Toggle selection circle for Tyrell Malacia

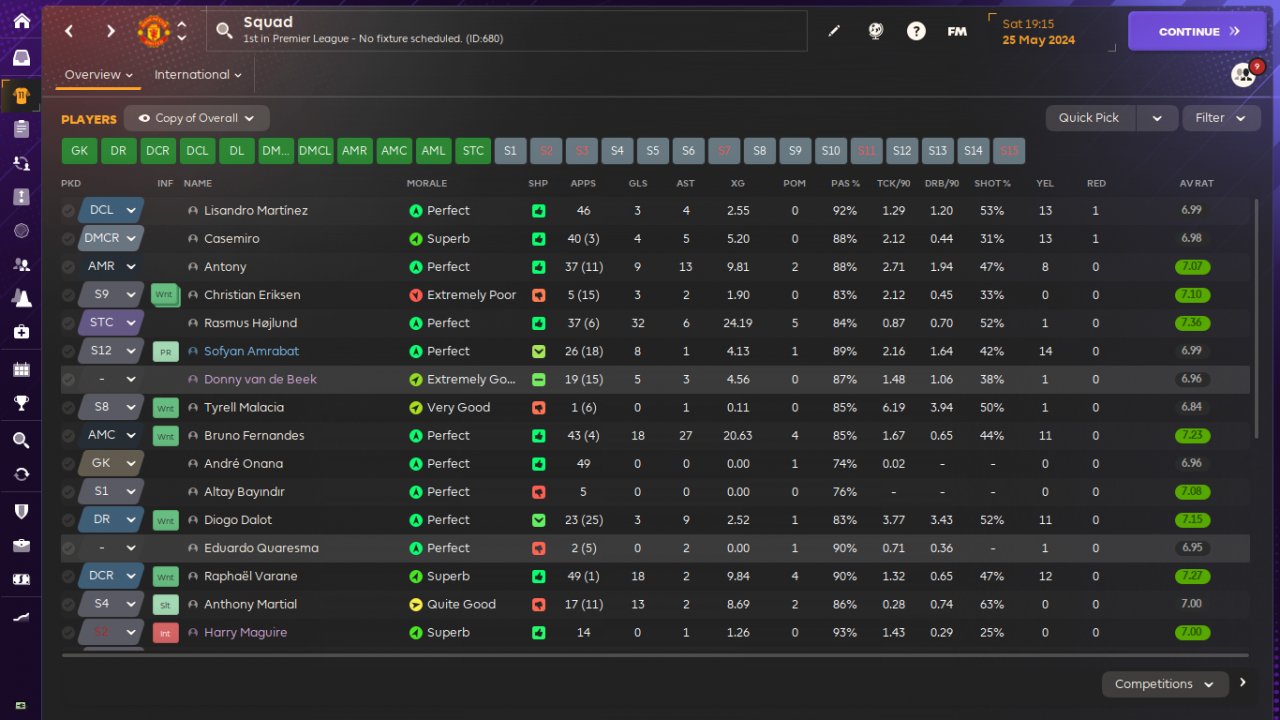point(68,408)
